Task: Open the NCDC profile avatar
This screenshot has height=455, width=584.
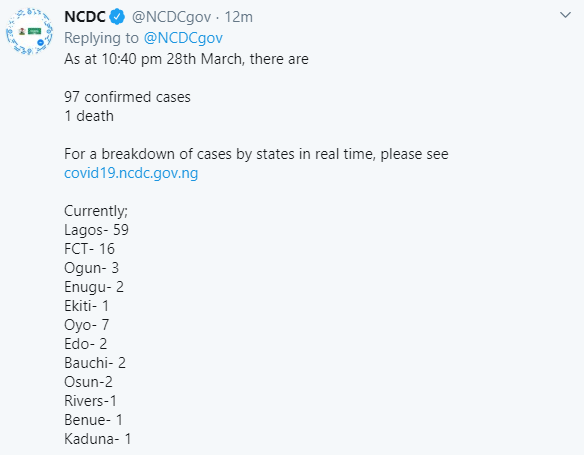Action: 29,31
